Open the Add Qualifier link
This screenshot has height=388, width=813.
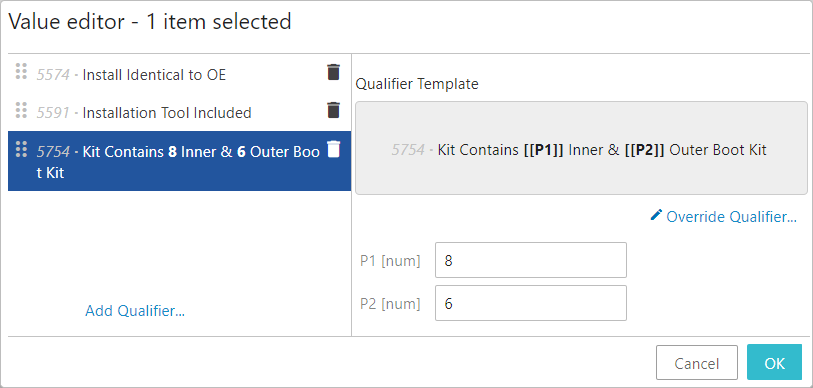click(135, 311)
